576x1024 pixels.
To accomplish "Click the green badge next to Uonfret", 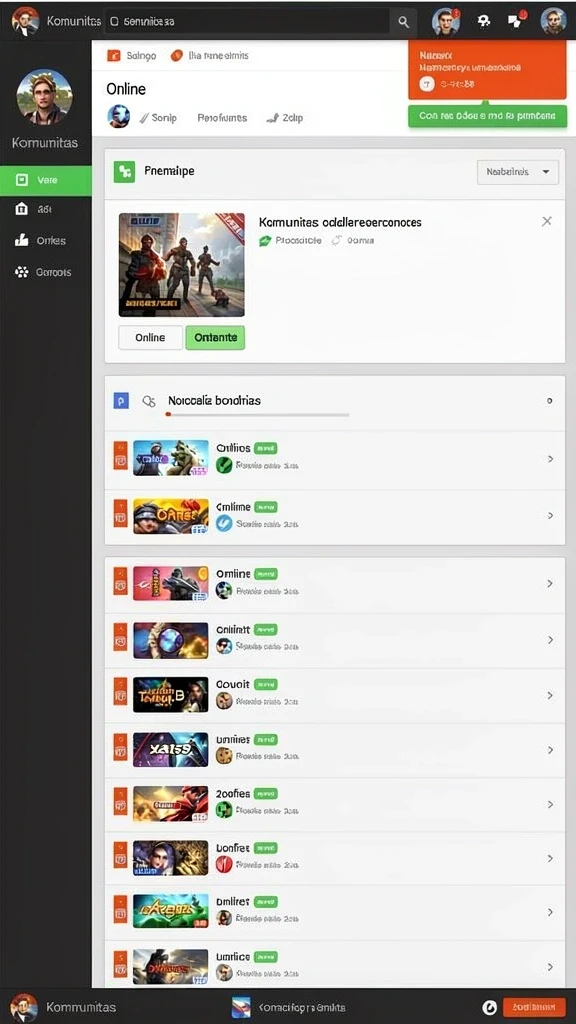I will [265, 848].
